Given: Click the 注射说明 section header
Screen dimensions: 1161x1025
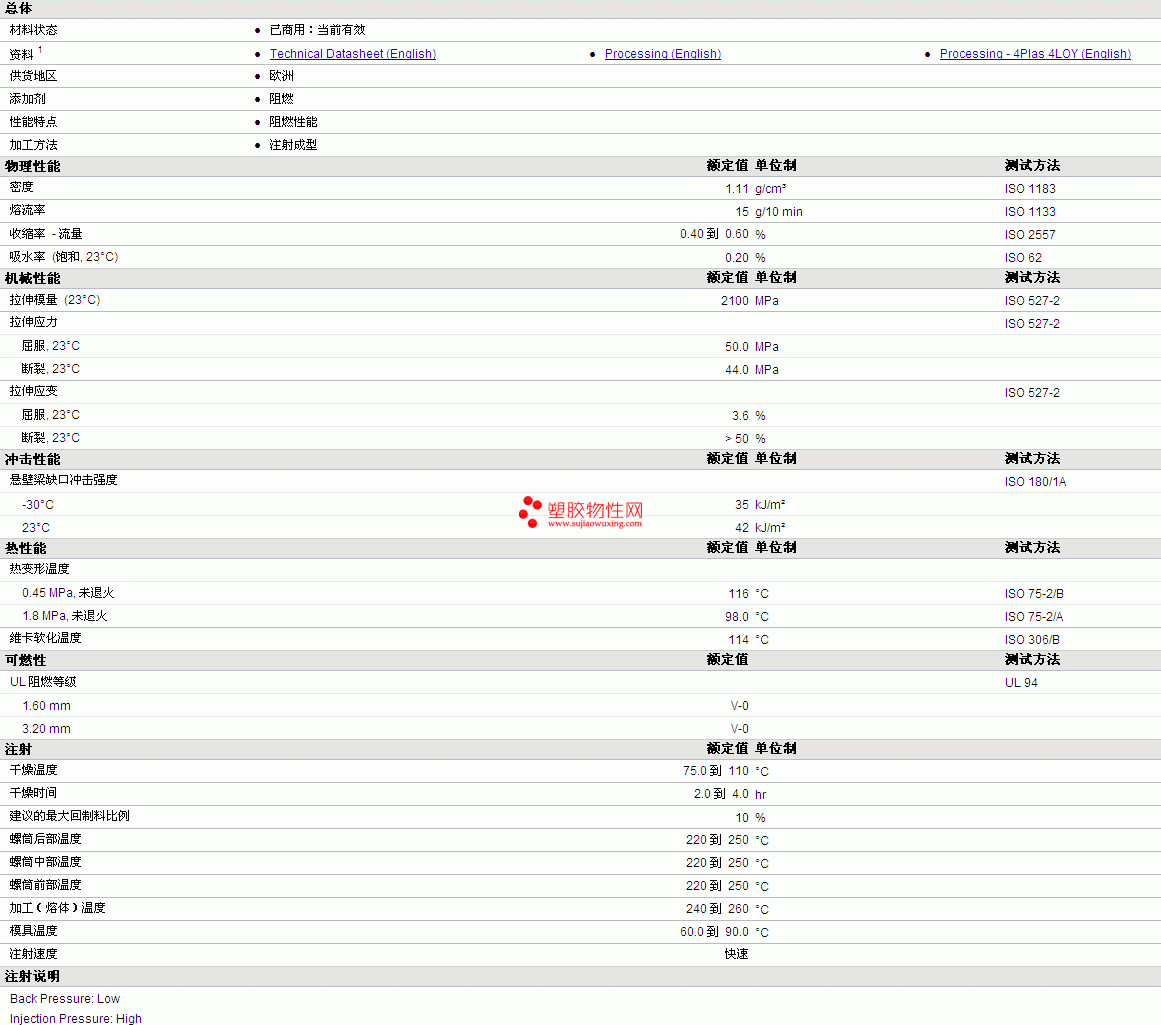Looking at the screenshot, I should 33,976.
